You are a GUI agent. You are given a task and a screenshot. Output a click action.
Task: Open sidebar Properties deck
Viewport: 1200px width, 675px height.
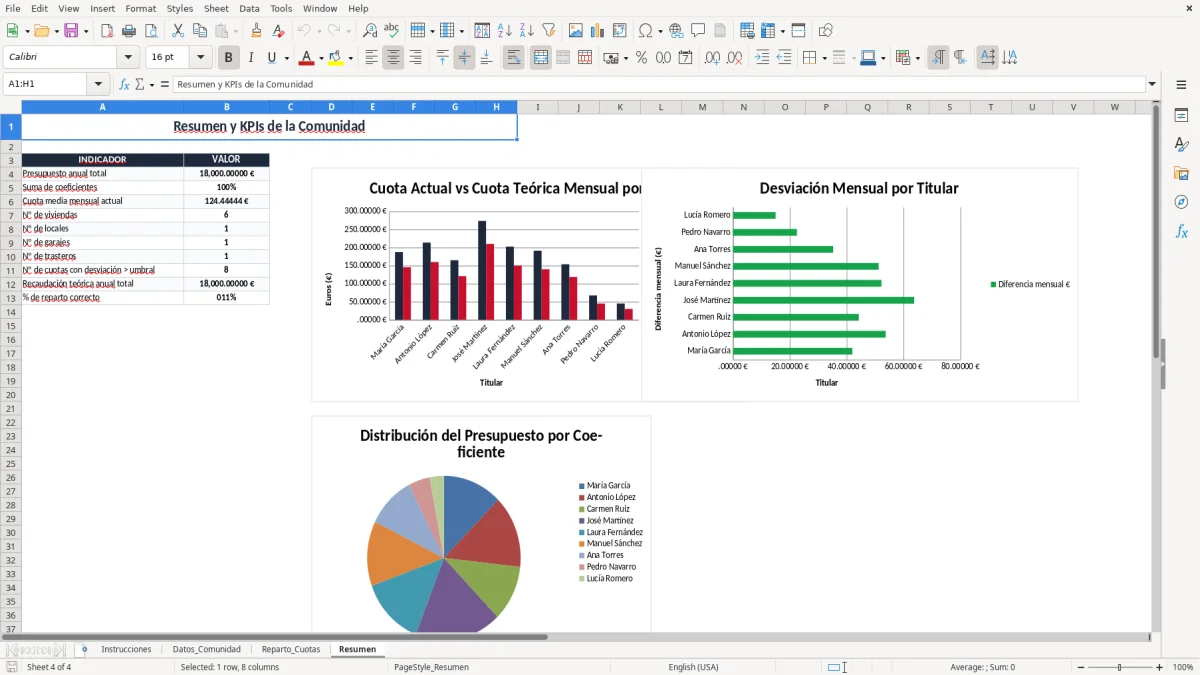pos(1181,116)
